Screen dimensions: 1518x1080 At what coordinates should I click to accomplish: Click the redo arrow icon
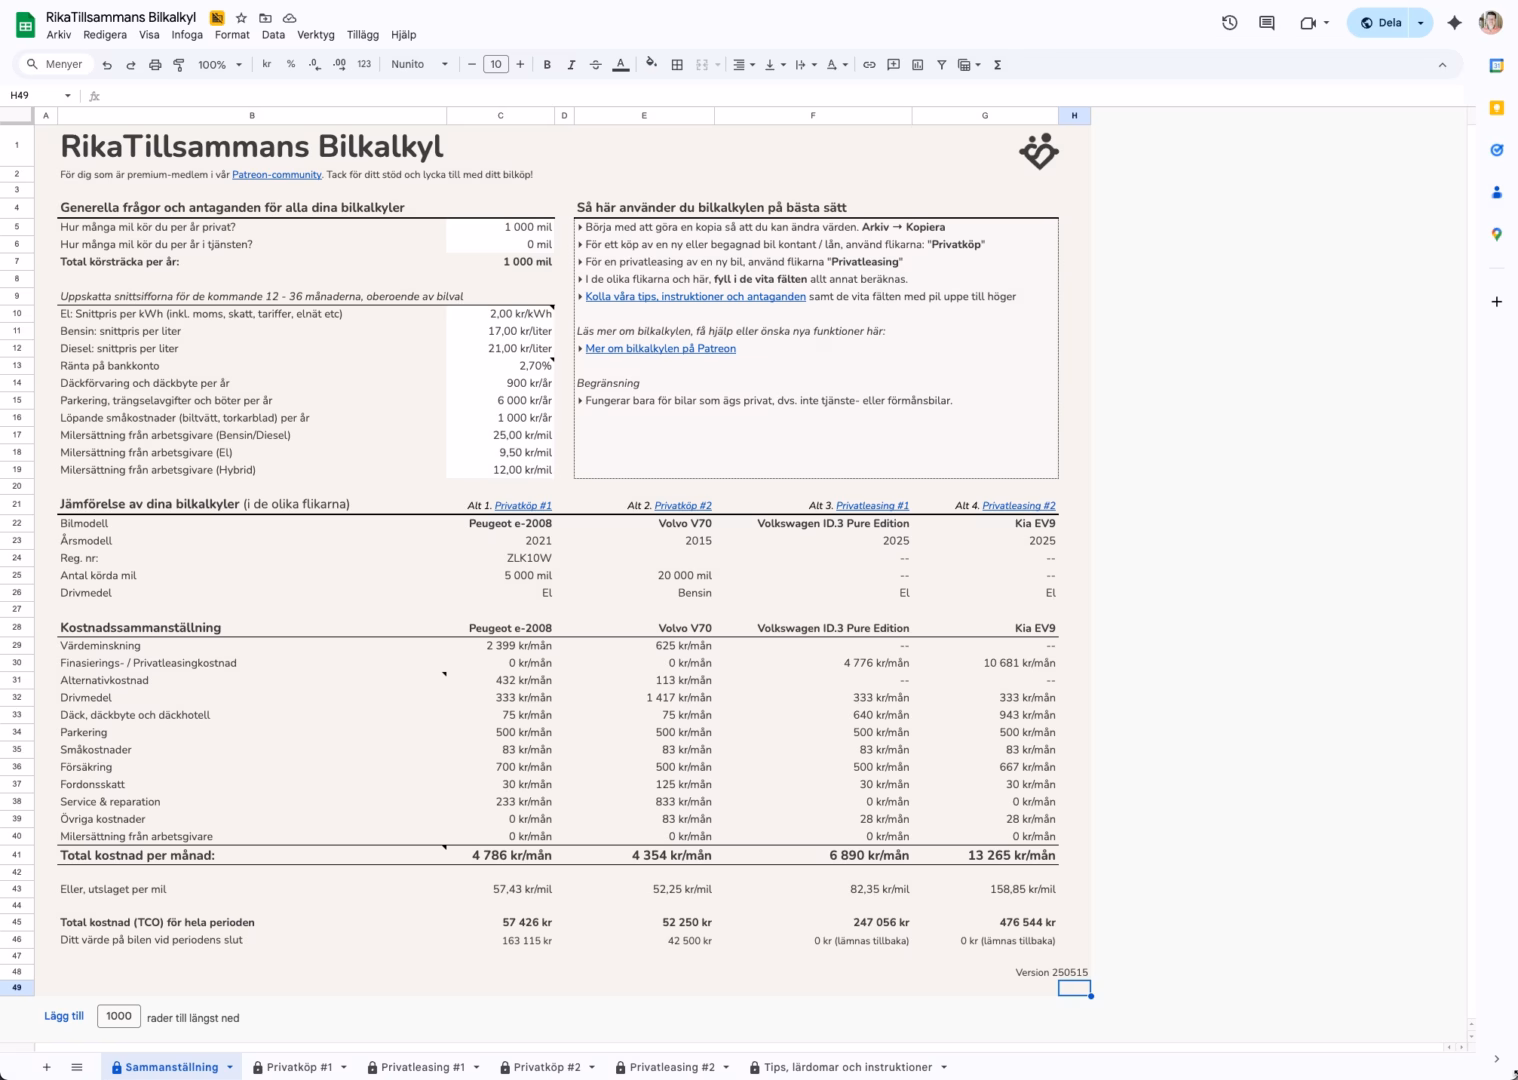[131, 65]
